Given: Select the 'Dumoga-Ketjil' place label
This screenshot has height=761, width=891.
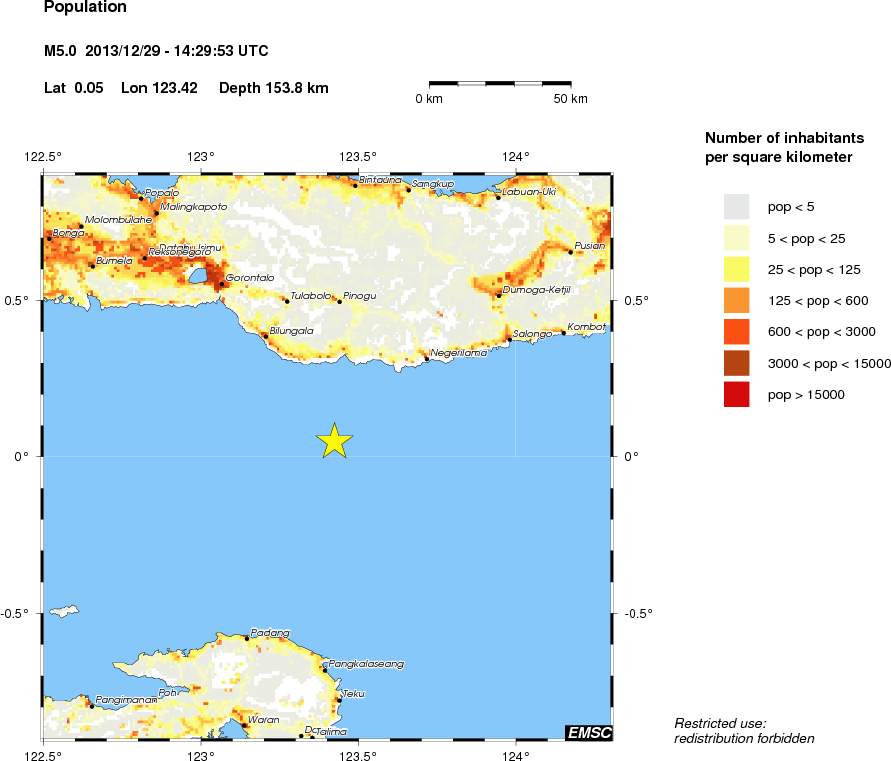Looking at the screenshot, I should [536, 290].
